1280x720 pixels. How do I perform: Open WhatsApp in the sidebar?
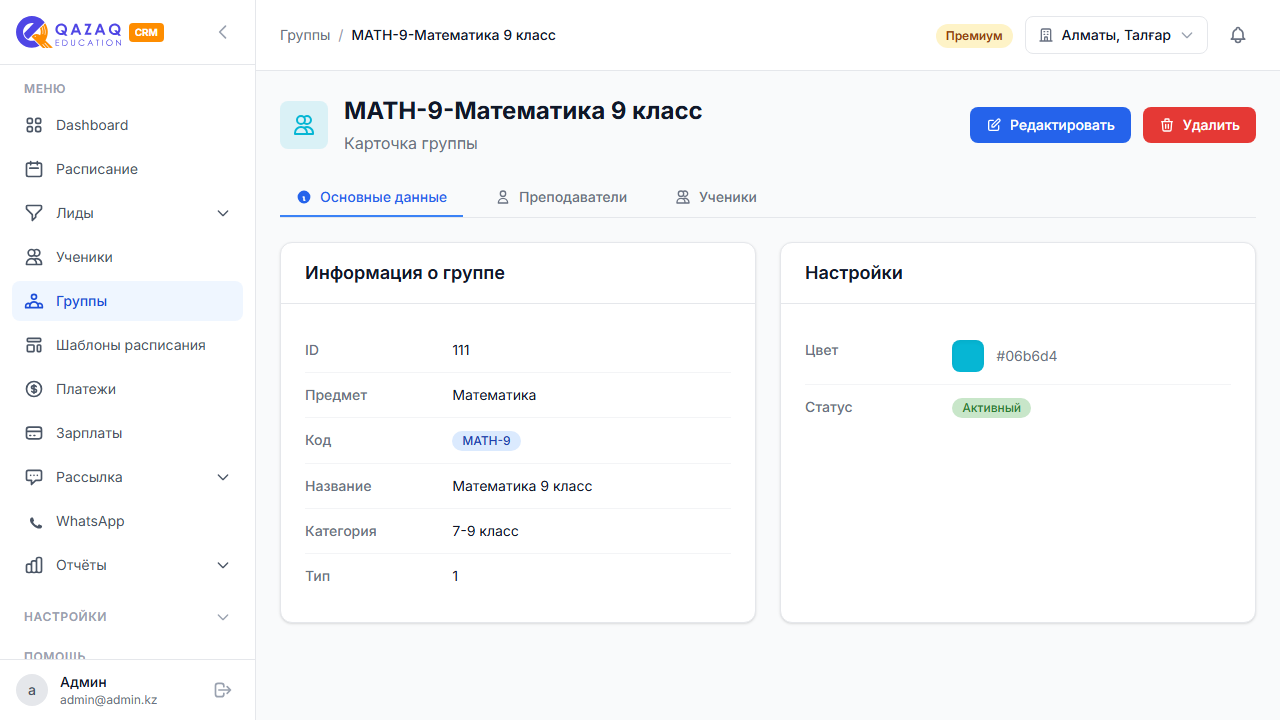(x=128, y=521)
